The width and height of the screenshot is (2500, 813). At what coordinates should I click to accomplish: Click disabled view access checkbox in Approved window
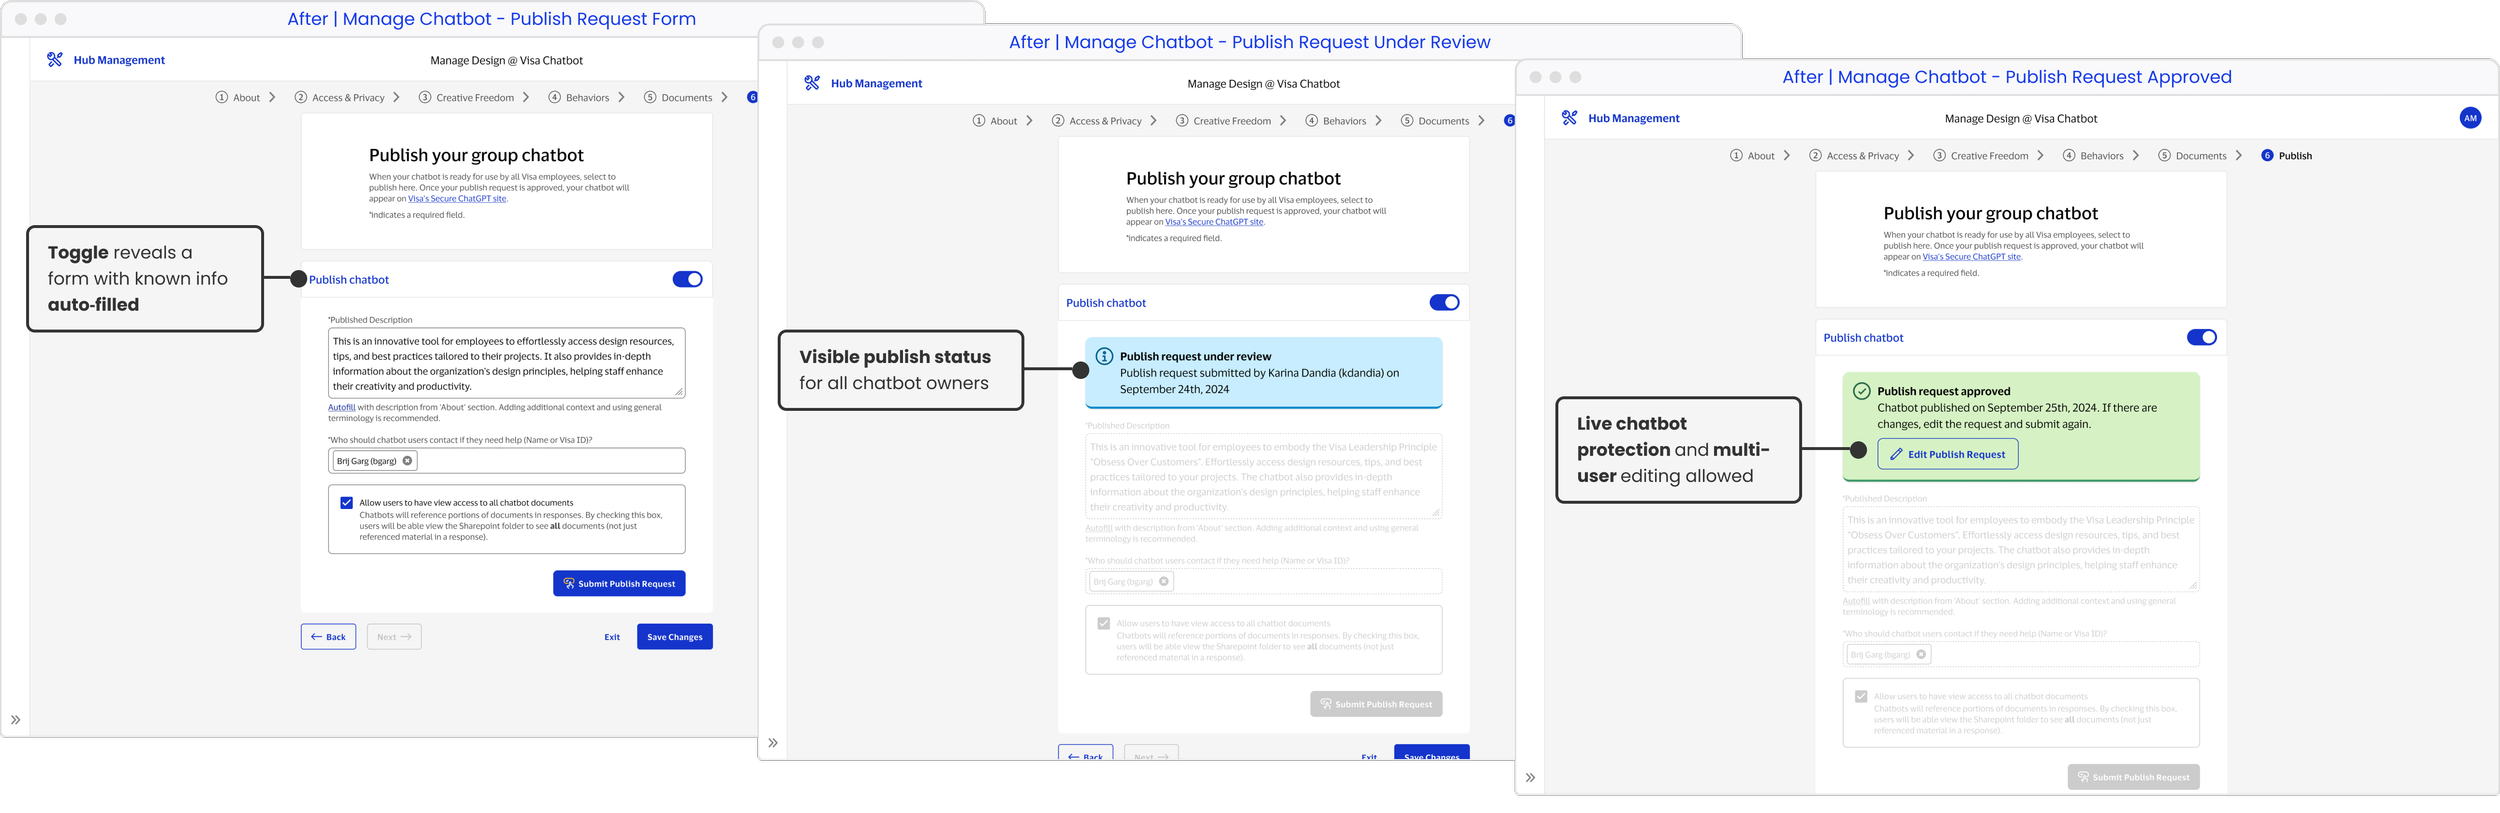[x=1860, y=697]
